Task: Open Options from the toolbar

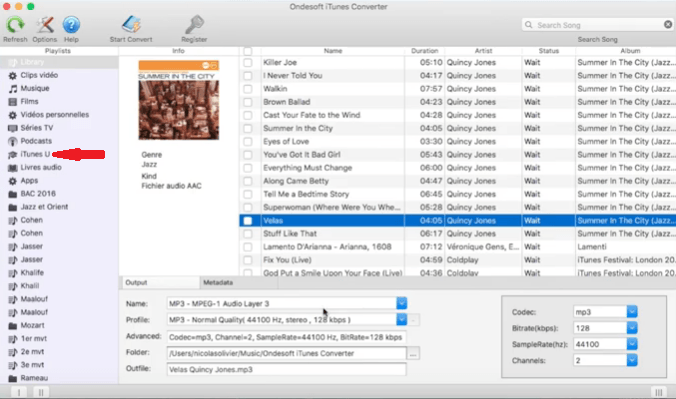Action: pos(44,25)
